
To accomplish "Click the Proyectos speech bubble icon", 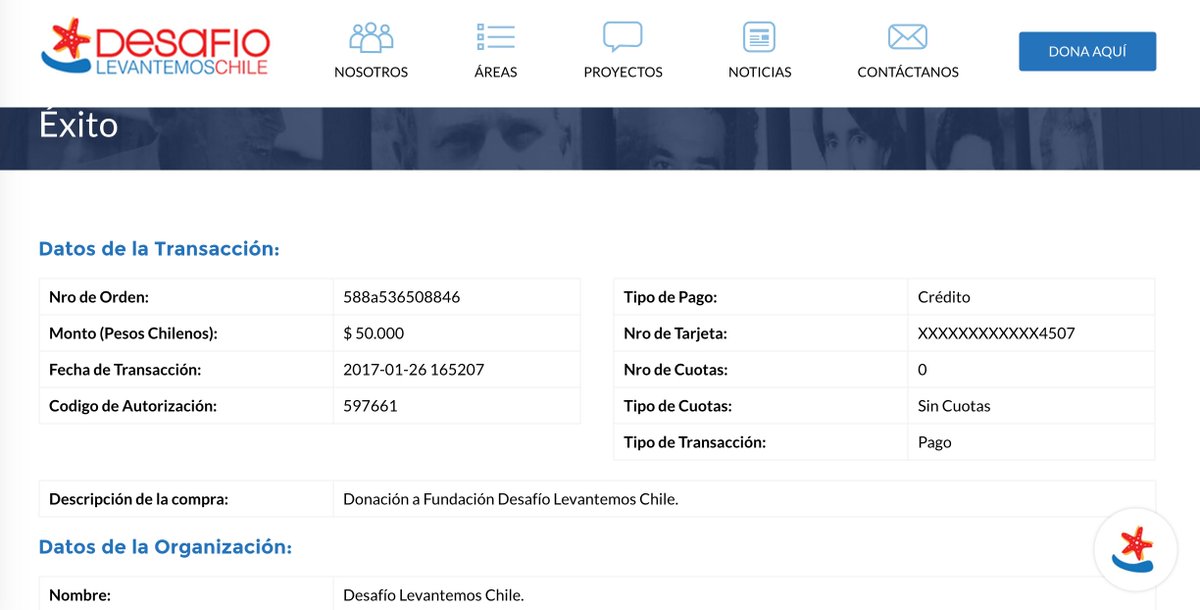I will [623, 37].
